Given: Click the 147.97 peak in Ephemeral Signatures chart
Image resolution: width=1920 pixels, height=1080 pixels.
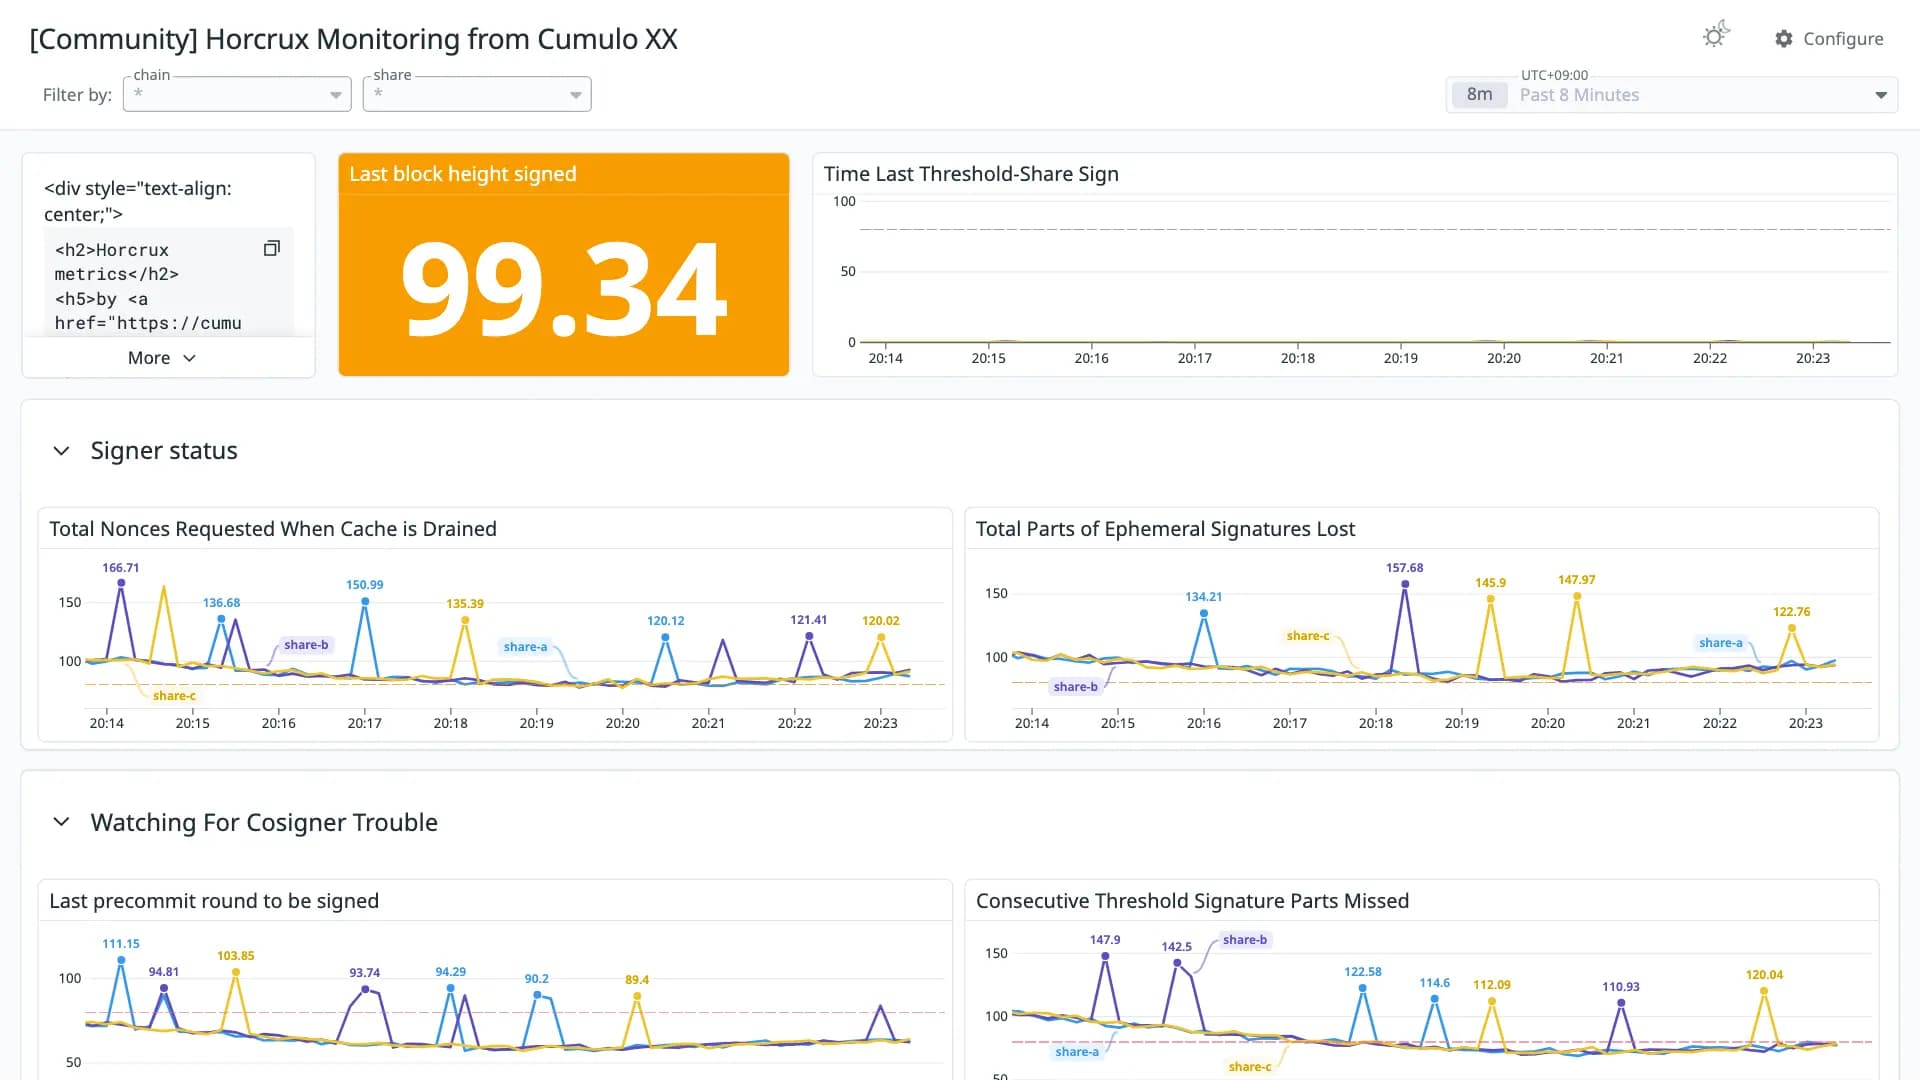Looking at the screenshot, I should 1577,596.
